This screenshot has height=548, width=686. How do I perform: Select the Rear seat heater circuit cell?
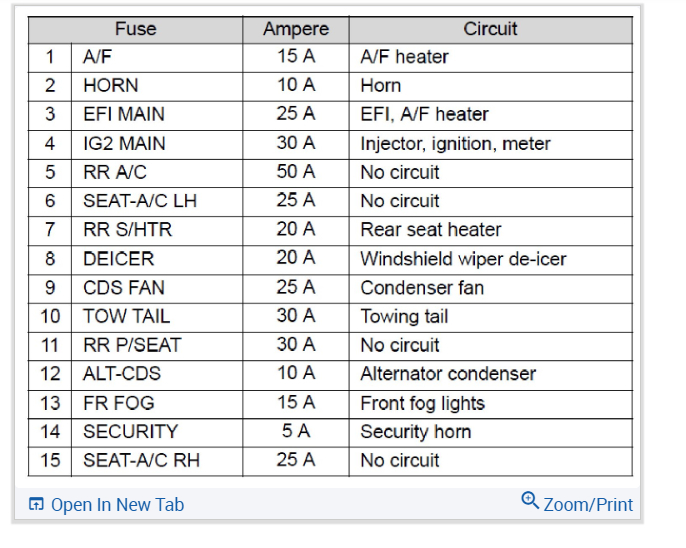431,230
